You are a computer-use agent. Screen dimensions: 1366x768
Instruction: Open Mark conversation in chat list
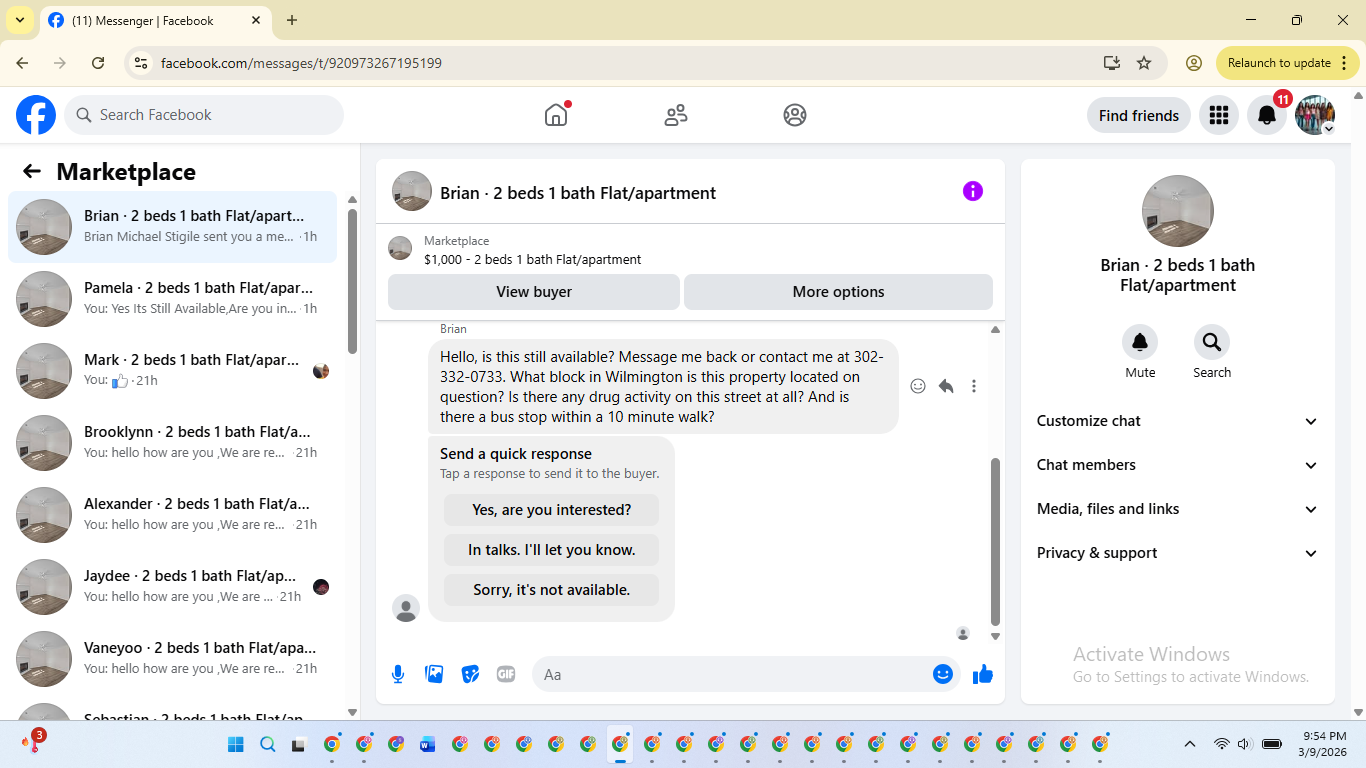click(x=172, y=371)
